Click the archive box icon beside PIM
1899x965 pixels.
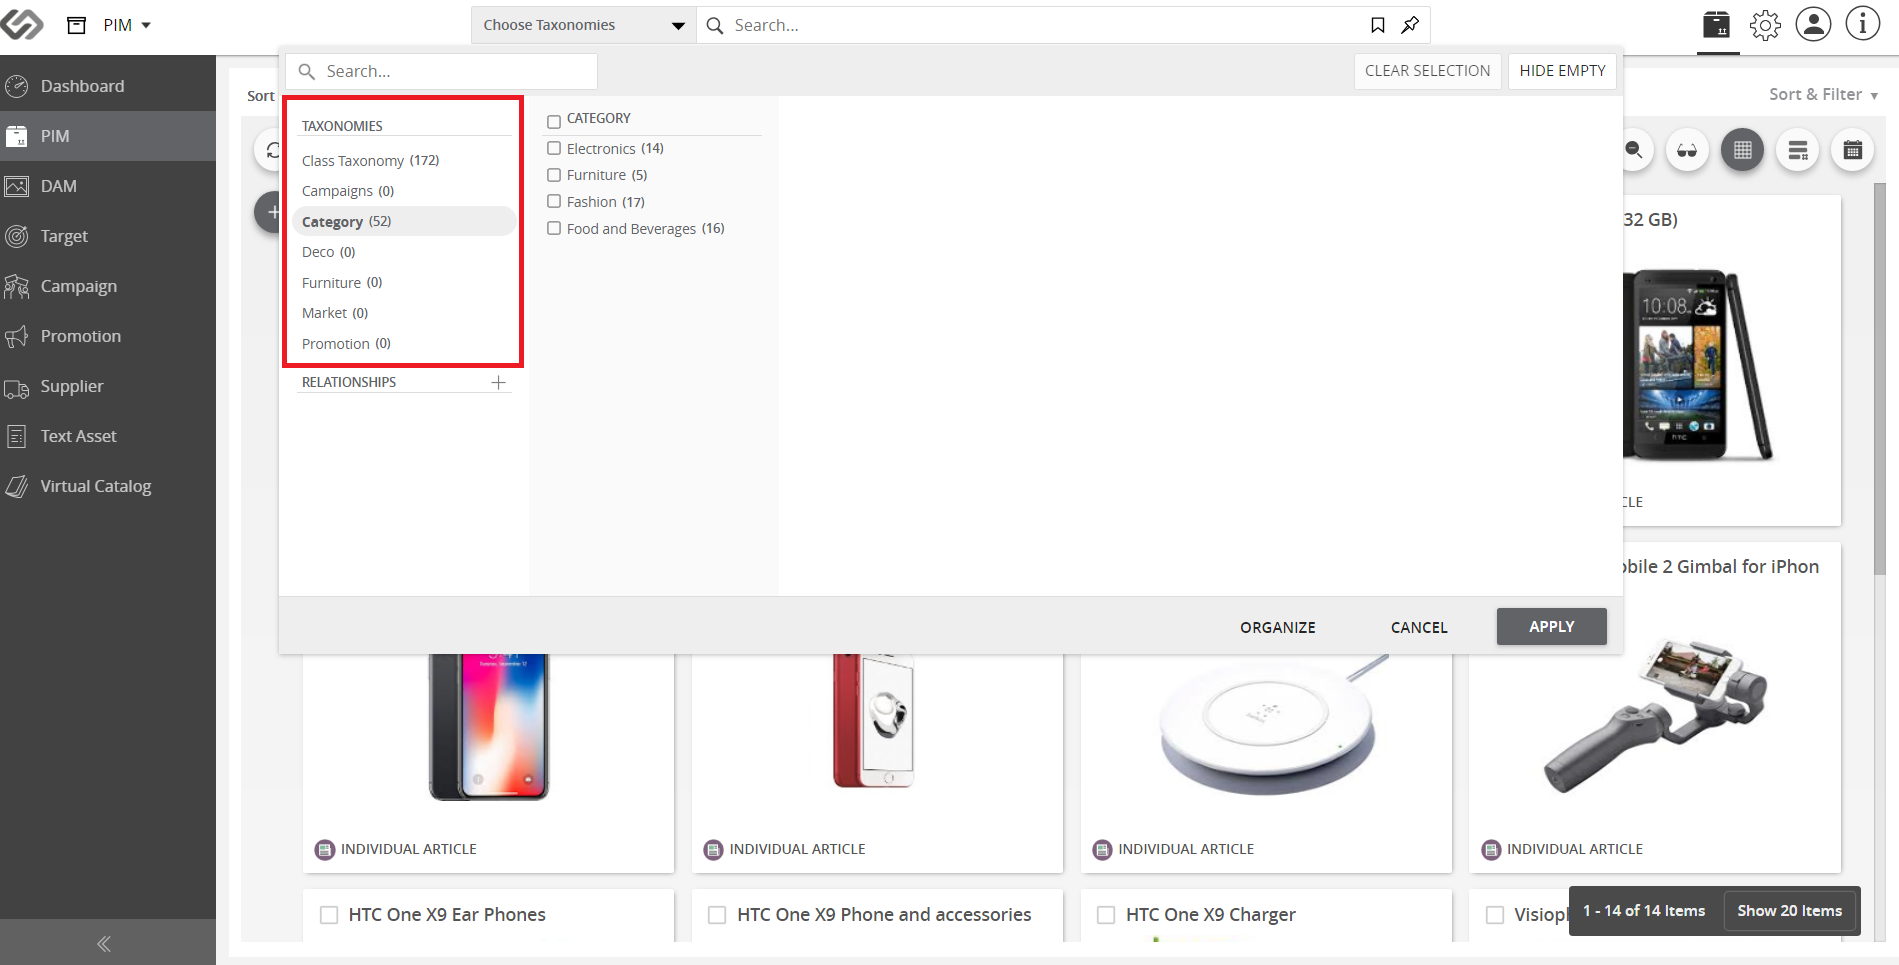(x=76, y=25)
